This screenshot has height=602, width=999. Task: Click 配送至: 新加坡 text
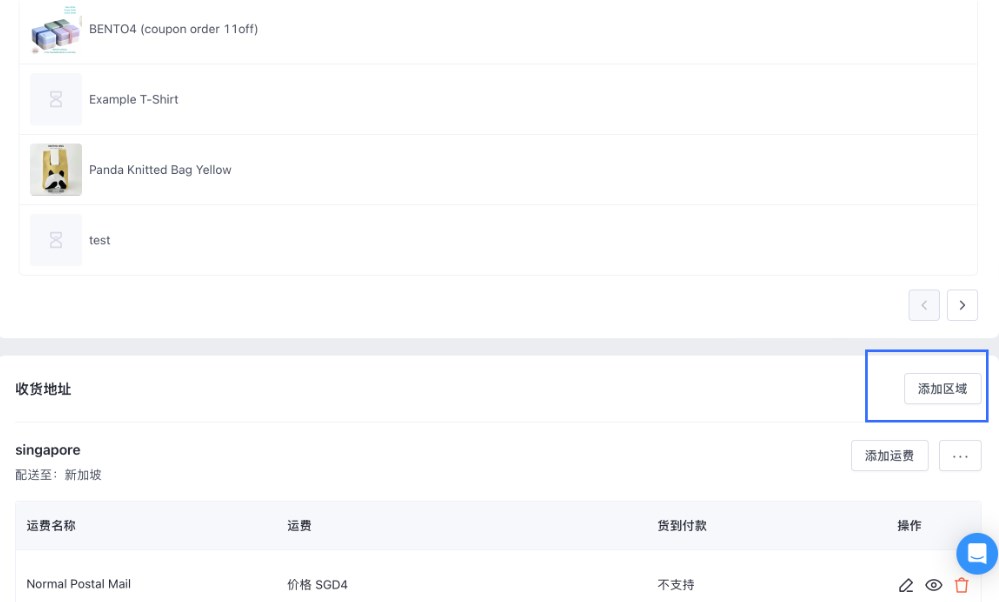point(59,475)
